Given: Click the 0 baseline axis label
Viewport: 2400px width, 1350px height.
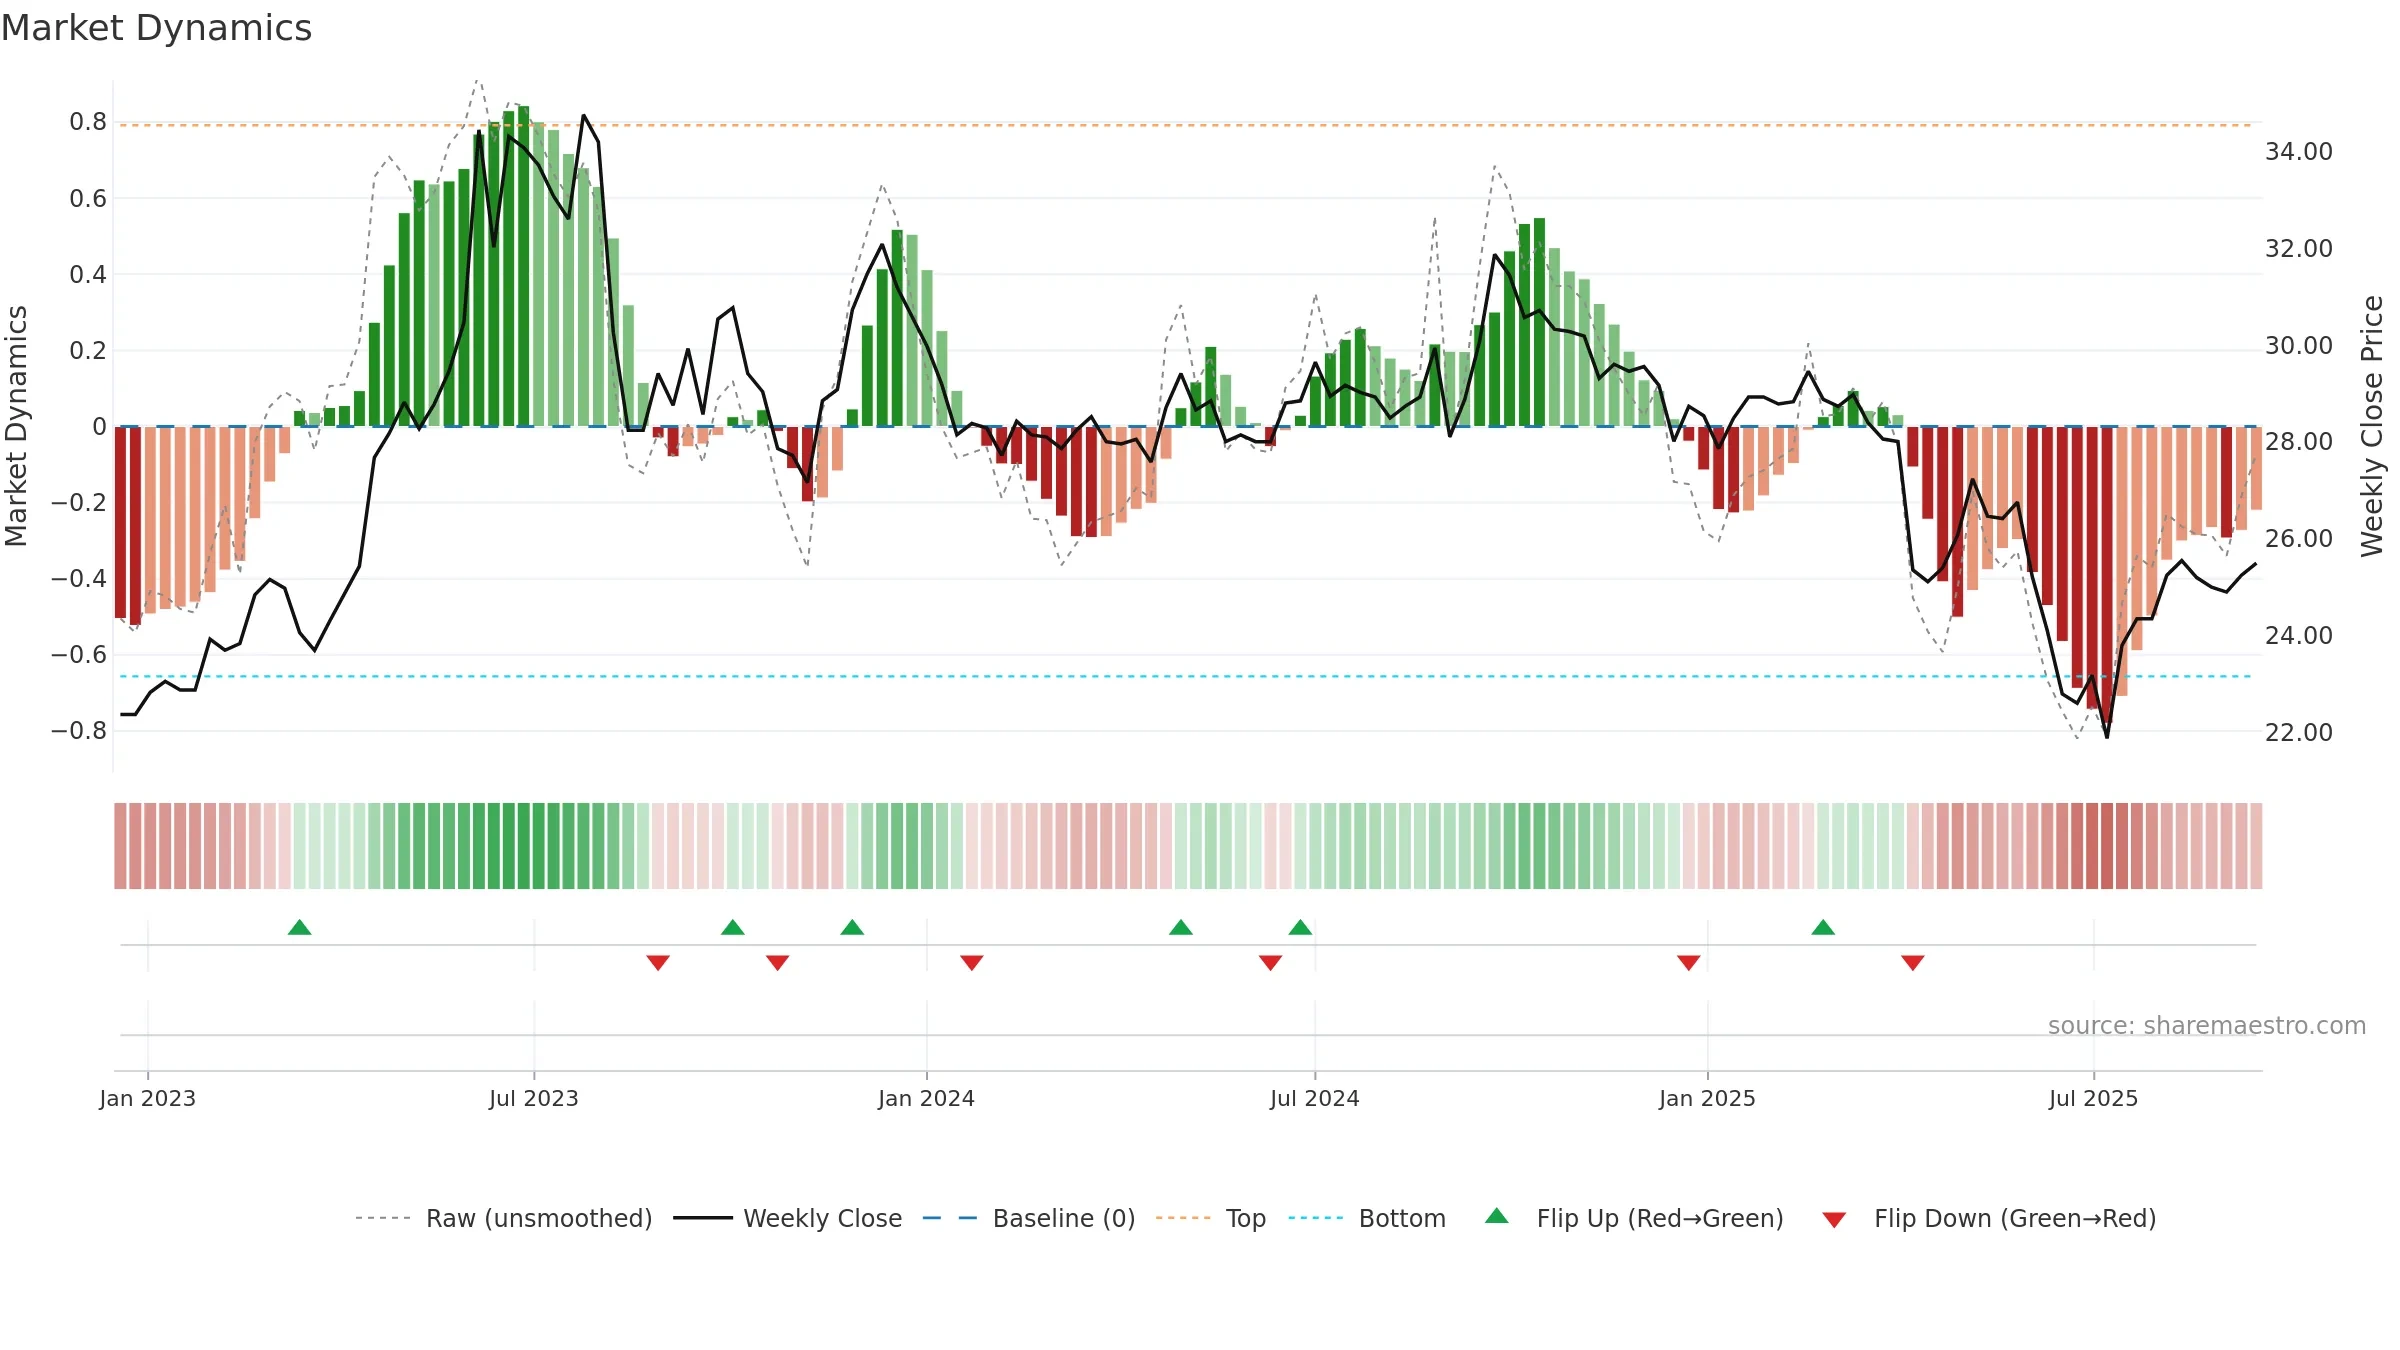Looking at the screenshot, I should pos(99,427).
